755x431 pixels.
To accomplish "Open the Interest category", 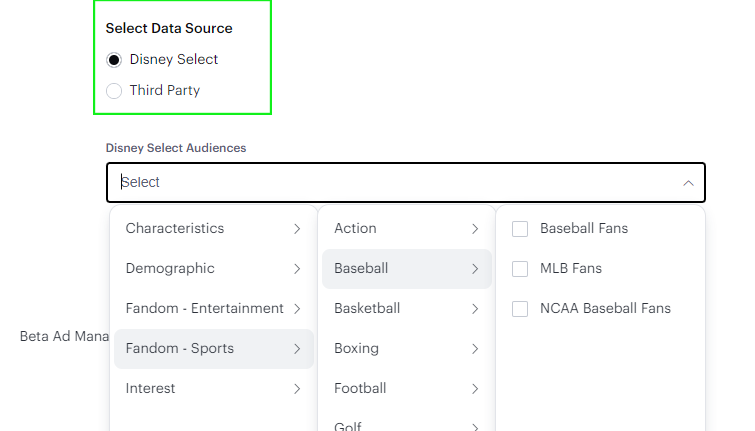I will 214,389.
